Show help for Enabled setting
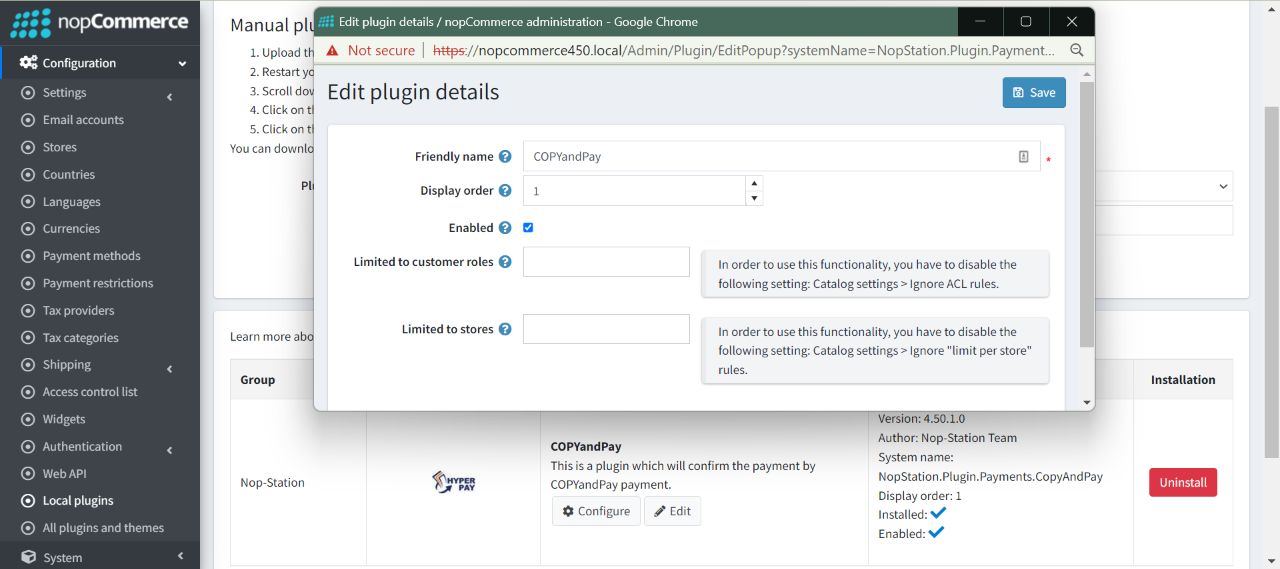Viewport: 1280px width, 569px height. [x=505, y=228]
